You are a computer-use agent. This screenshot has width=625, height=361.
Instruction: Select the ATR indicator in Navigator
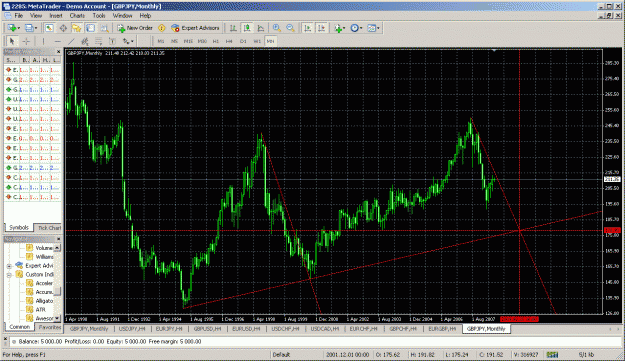40,310
